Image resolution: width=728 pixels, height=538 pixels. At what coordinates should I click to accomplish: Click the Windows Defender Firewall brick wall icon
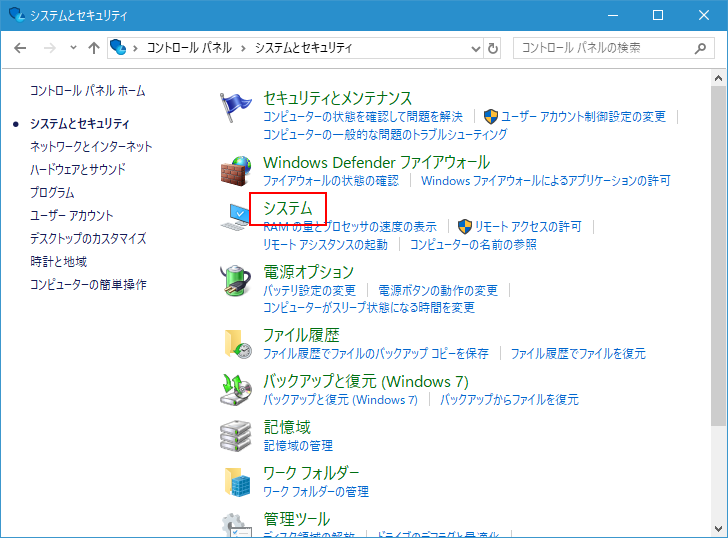[x=236, y=171]
